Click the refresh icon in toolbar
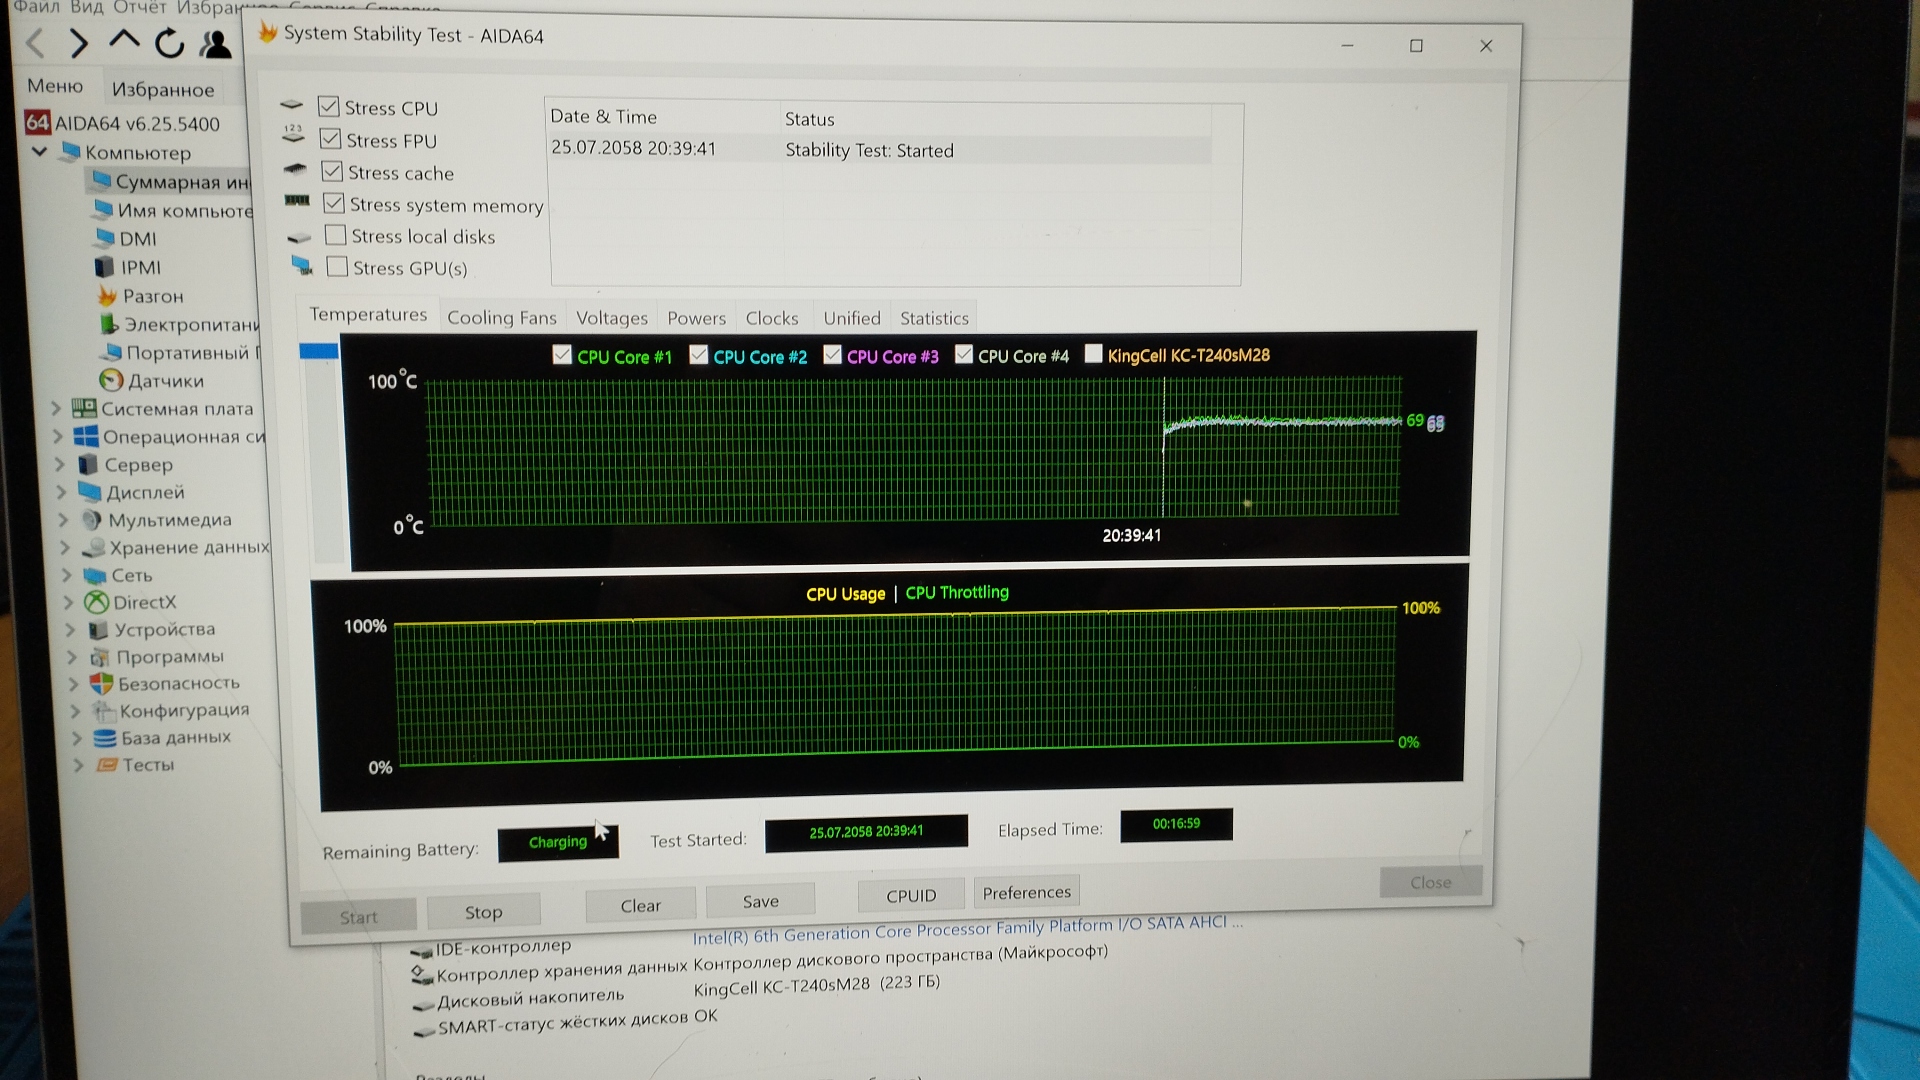The image size is (1920, 1080). point(169,43)
